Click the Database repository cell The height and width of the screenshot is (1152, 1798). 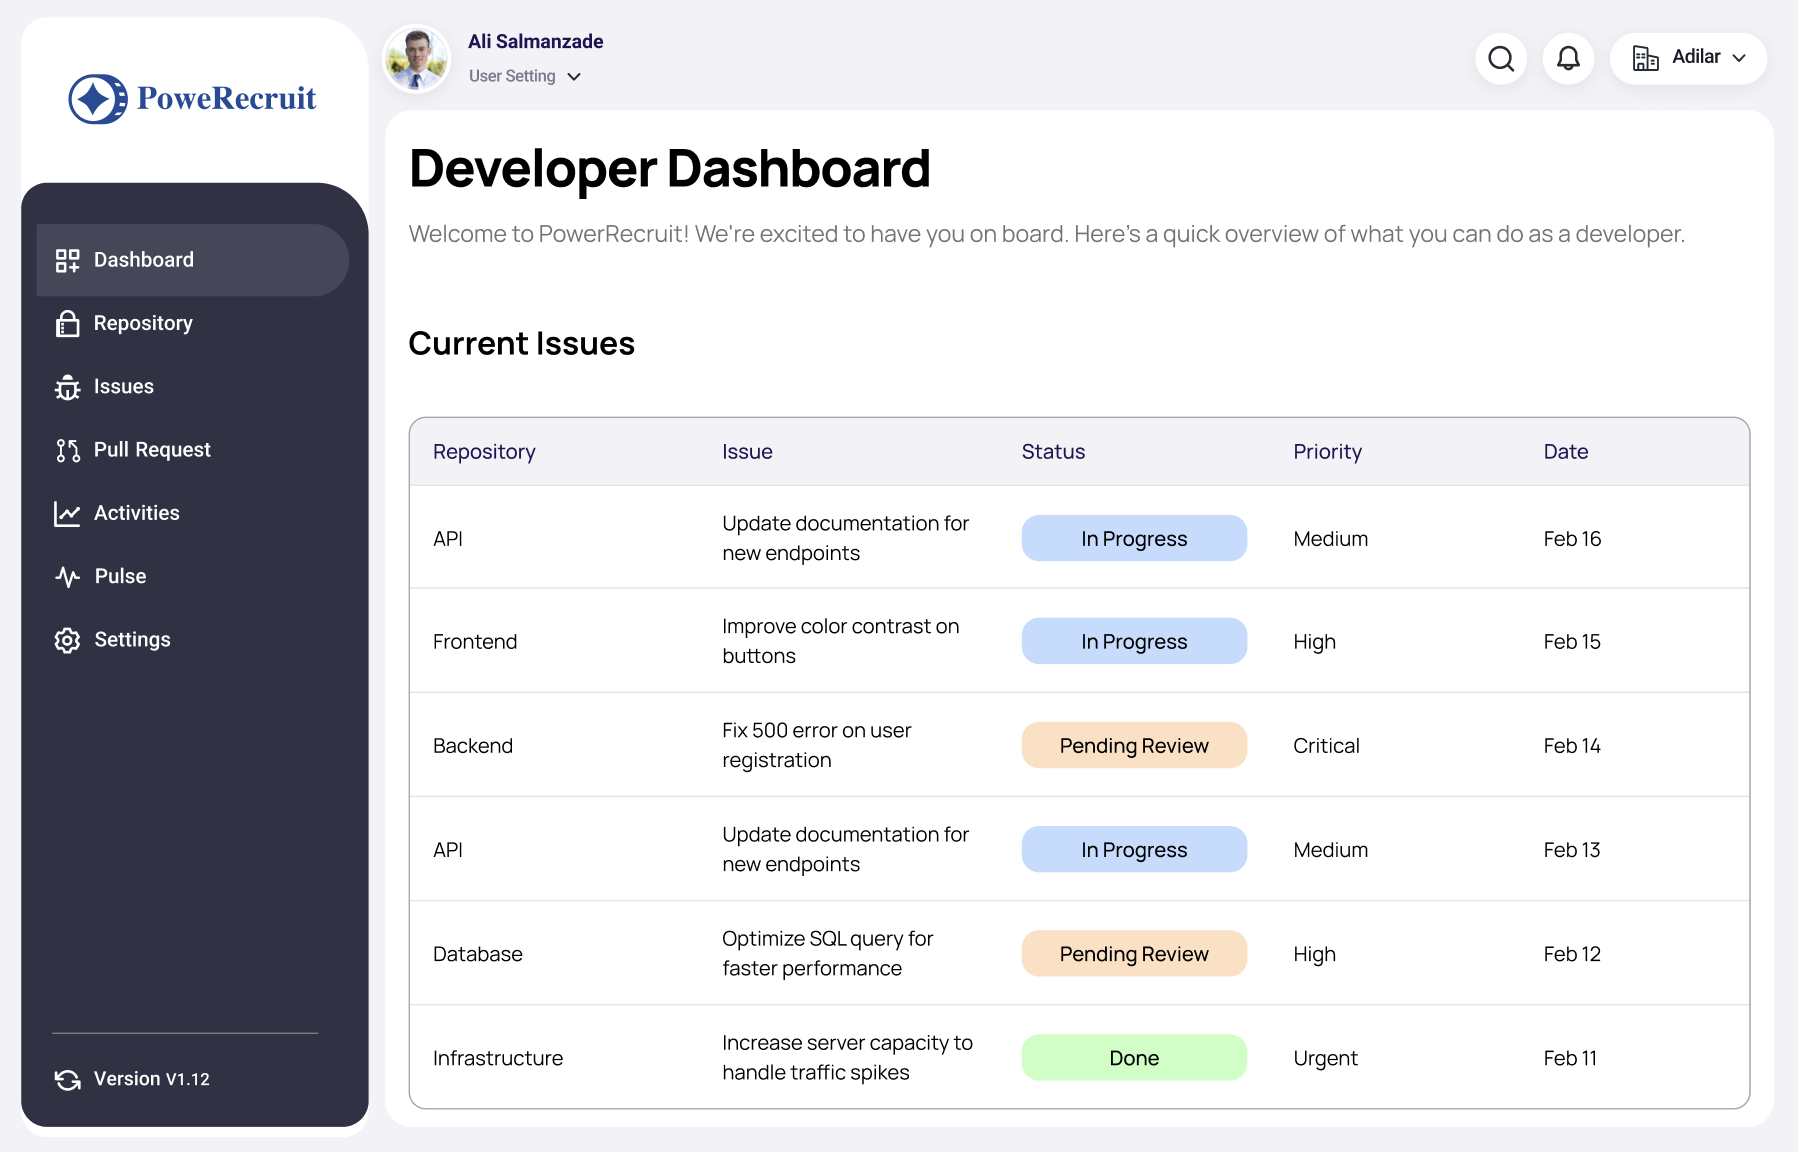point(477,954)
